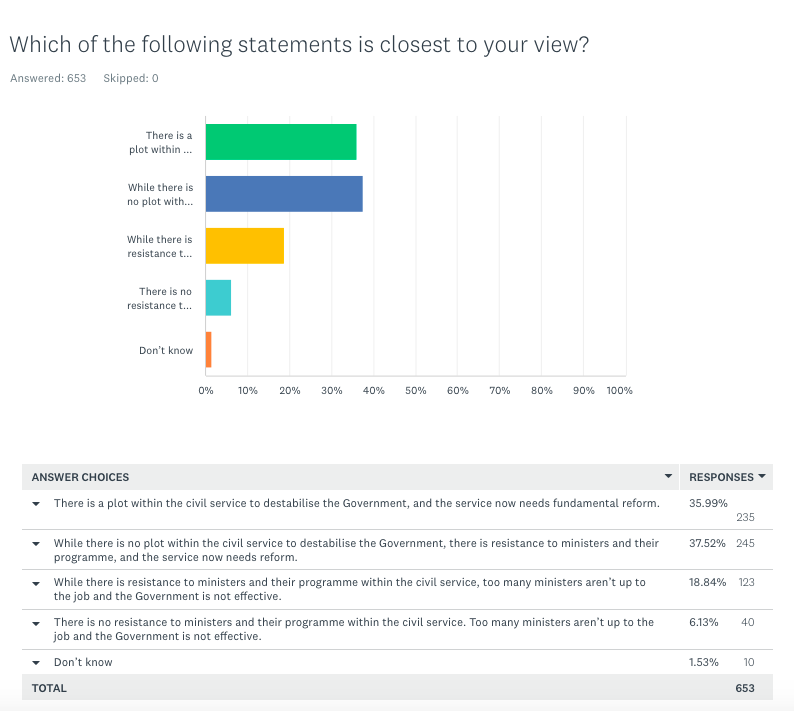Click the green bar in the chart

pyautogui.click(x=281, y=142)
